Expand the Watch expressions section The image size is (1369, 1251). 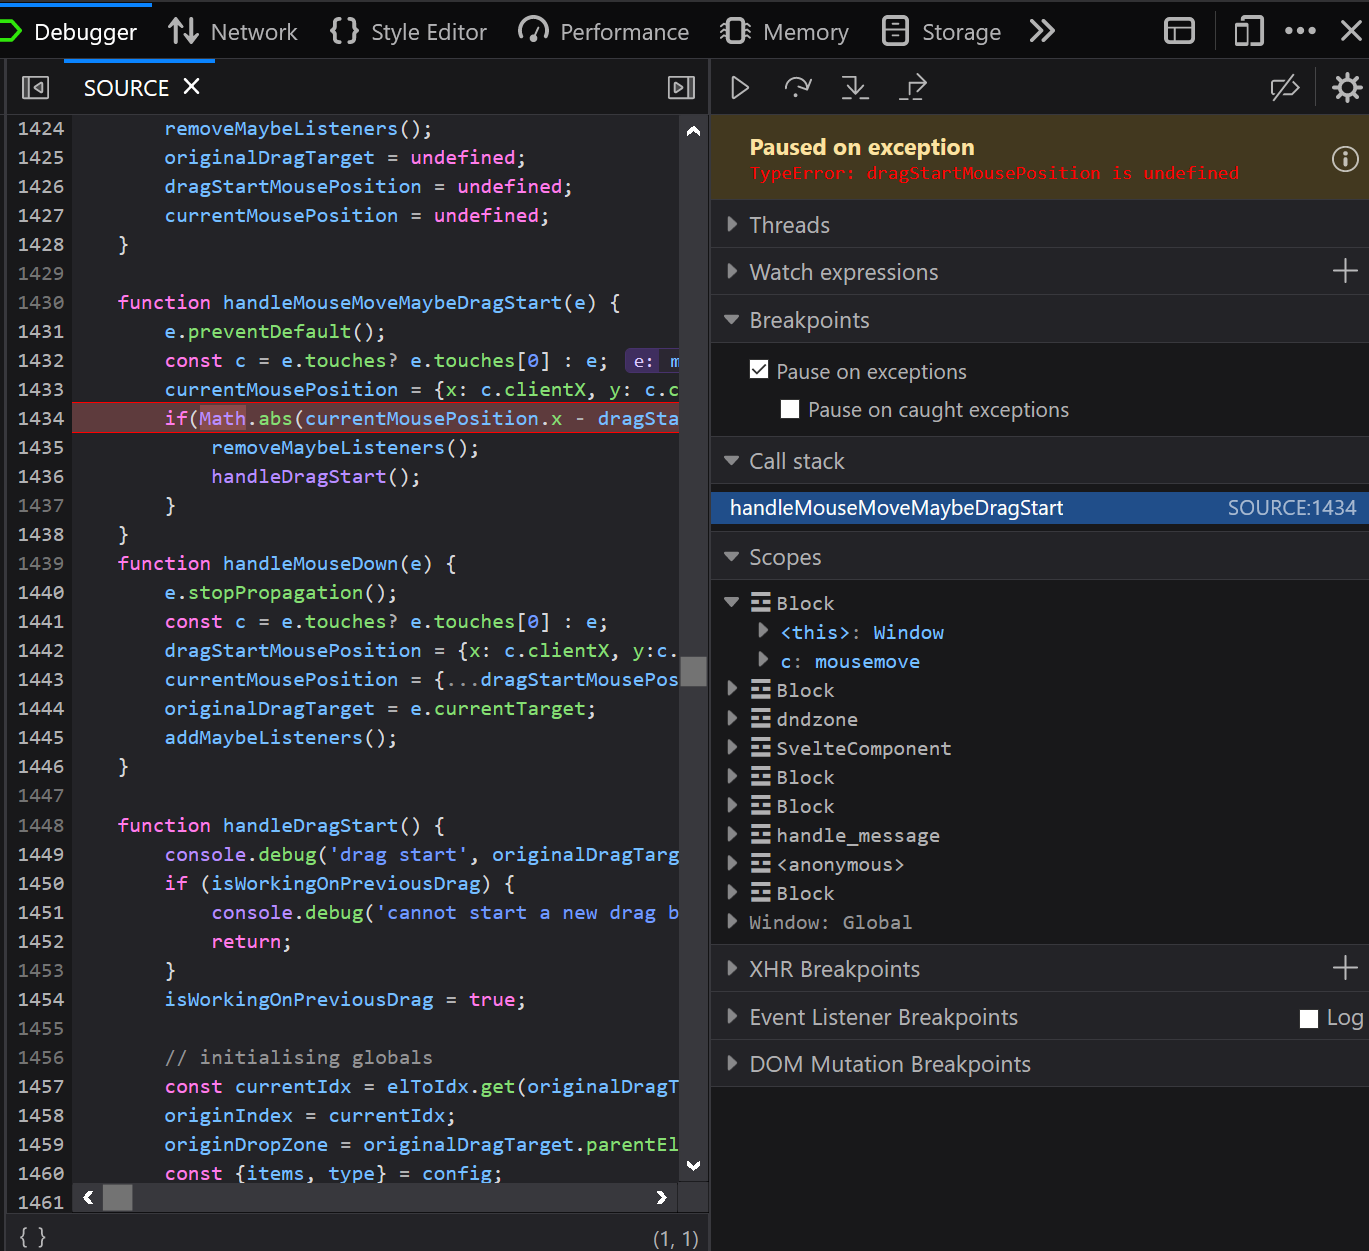[731, 272]
